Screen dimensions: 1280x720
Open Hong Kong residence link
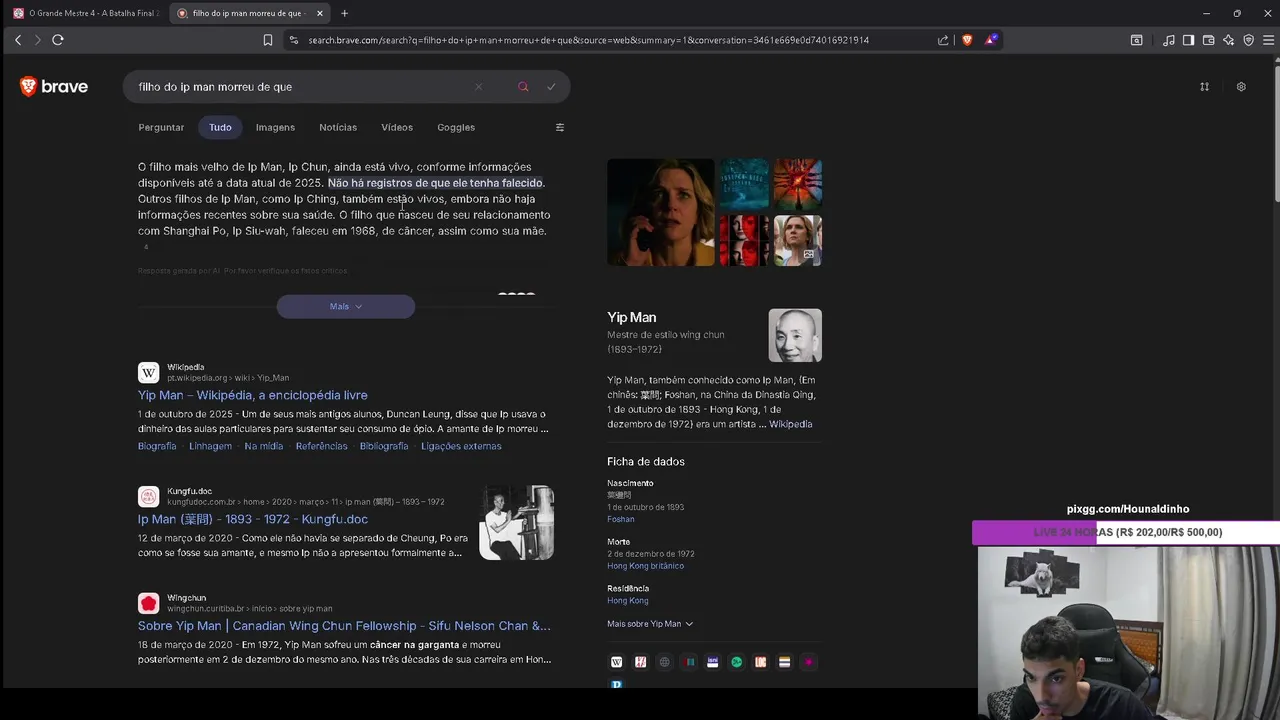coord(628,600)
